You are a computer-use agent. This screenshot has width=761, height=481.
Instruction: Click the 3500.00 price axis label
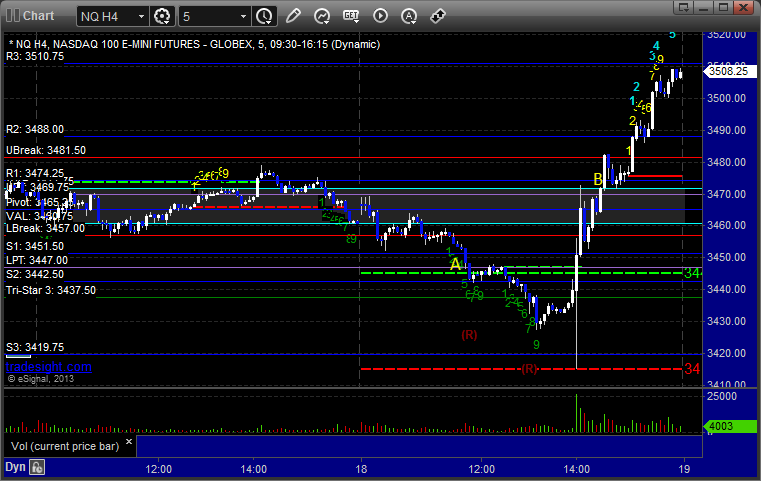click(726, 98)
